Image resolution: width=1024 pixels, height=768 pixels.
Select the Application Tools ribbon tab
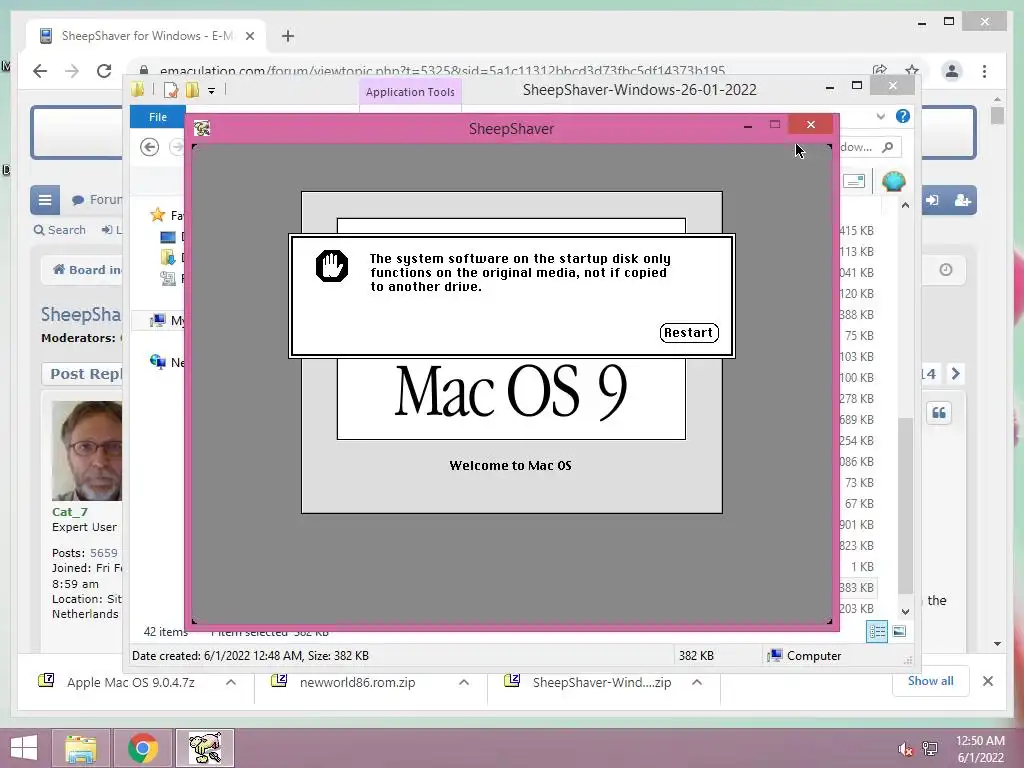pos(410,92)
